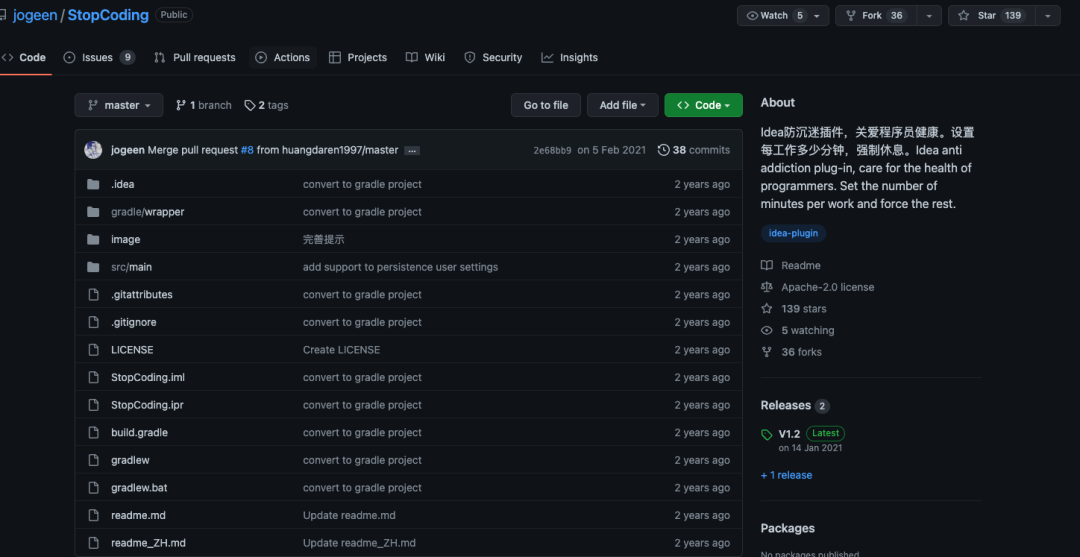1080x557 pixels.
Task: Open the green Code dropdown
Action: (x=703, y=105)
